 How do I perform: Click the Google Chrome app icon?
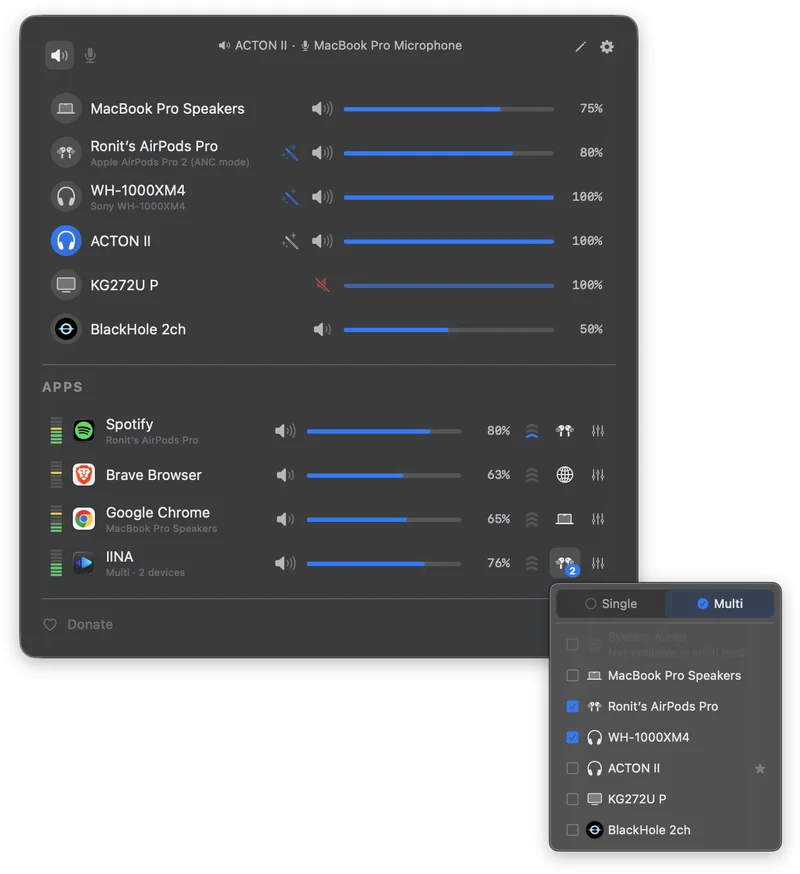point(84,519)
